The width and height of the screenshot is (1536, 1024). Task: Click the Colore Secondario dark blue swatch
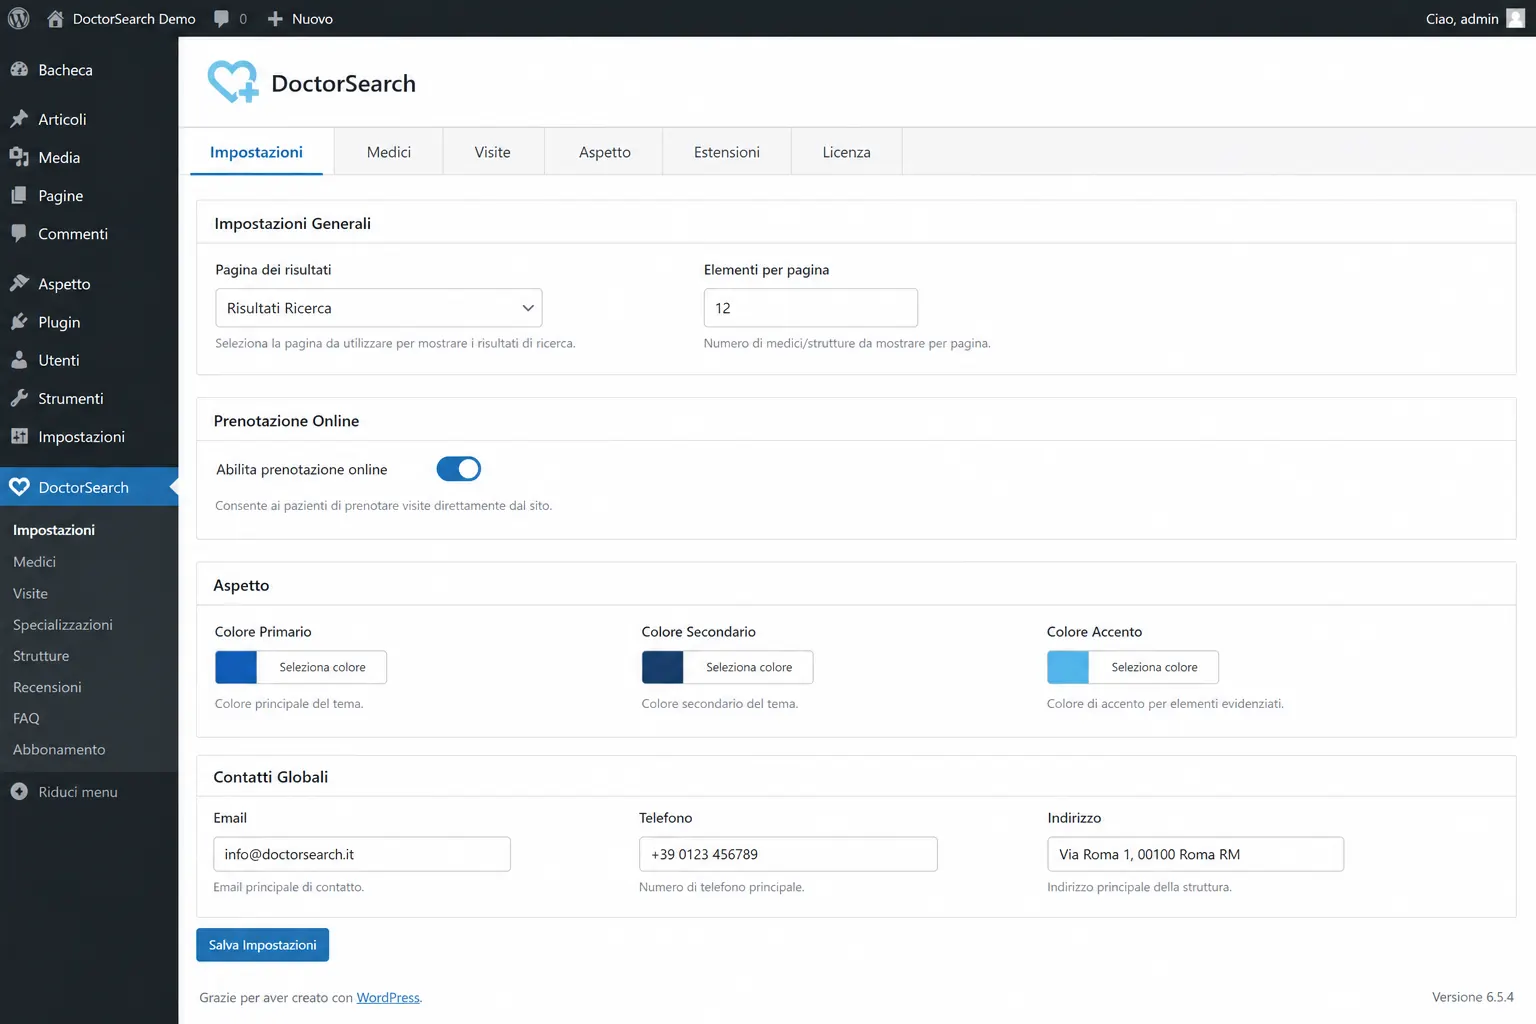(x=663, y=667)
